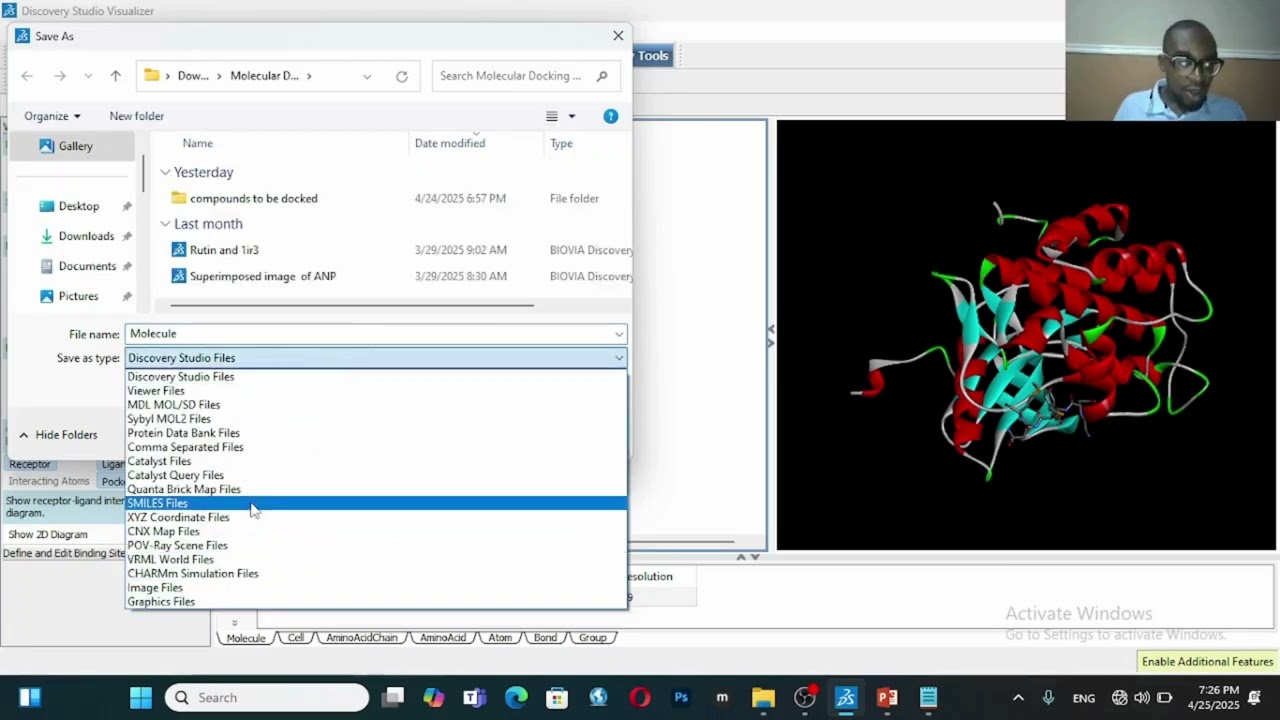The width and height of the screenshot is (1280, 720).
Task: Click Show 2D Diagram link
Action: (48, 534)
